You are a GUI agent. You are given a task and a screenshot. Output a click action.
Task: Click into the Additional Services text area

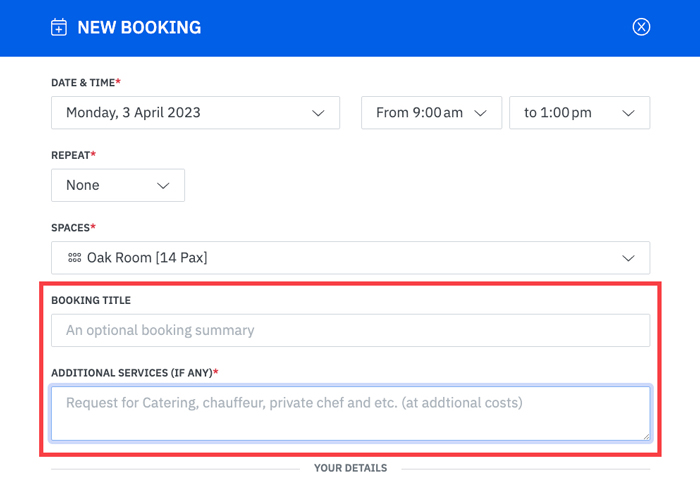click(x=350, y=412)
